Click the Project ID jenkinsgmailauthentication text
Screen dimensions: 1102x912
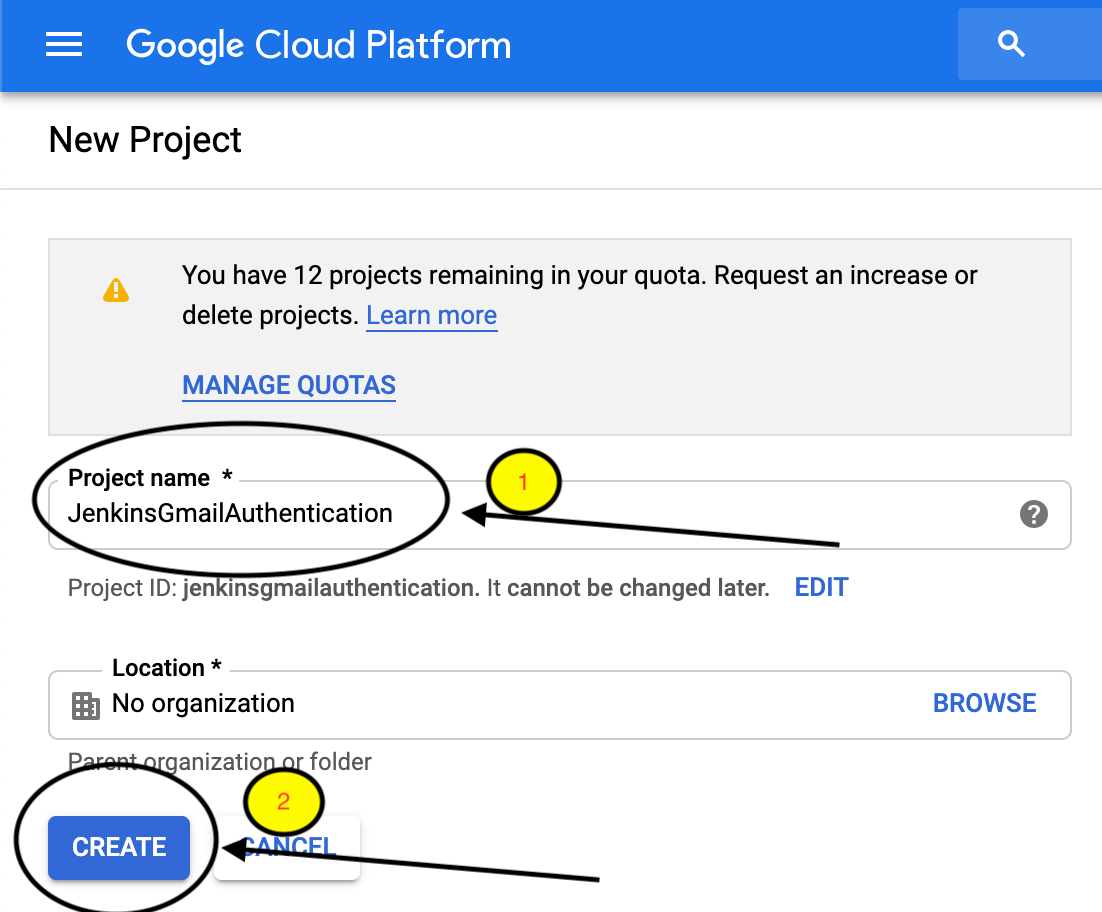coord(330,588)
